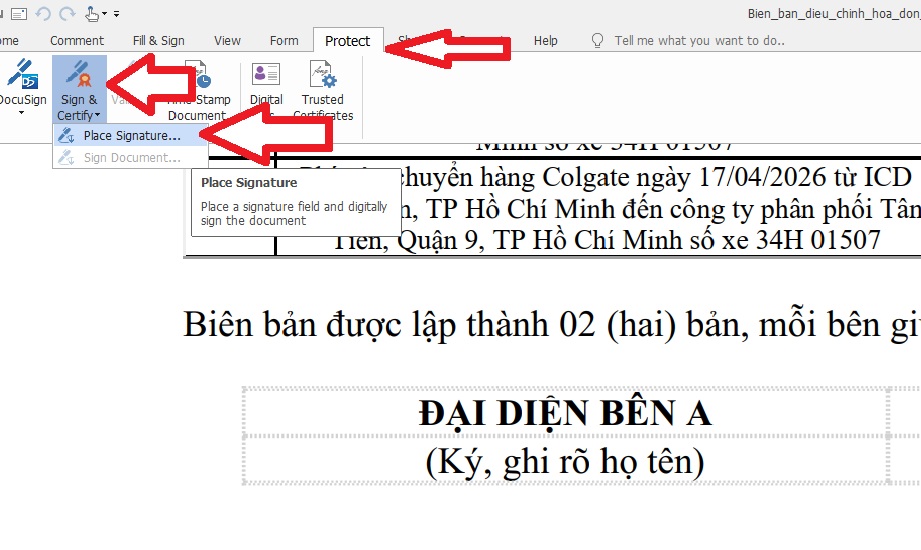This screenshot has height=550, width=921.
Task: Expand the DocuSign dropdown arrow
Action: point(21,112)
